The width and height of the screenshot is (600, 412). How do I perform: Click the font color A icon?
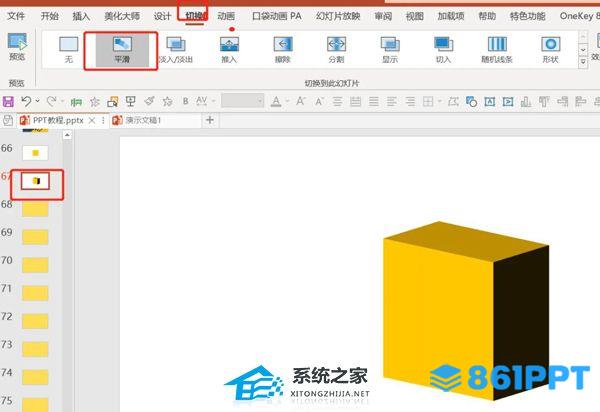pyautogui.click(x=276, y=101)
